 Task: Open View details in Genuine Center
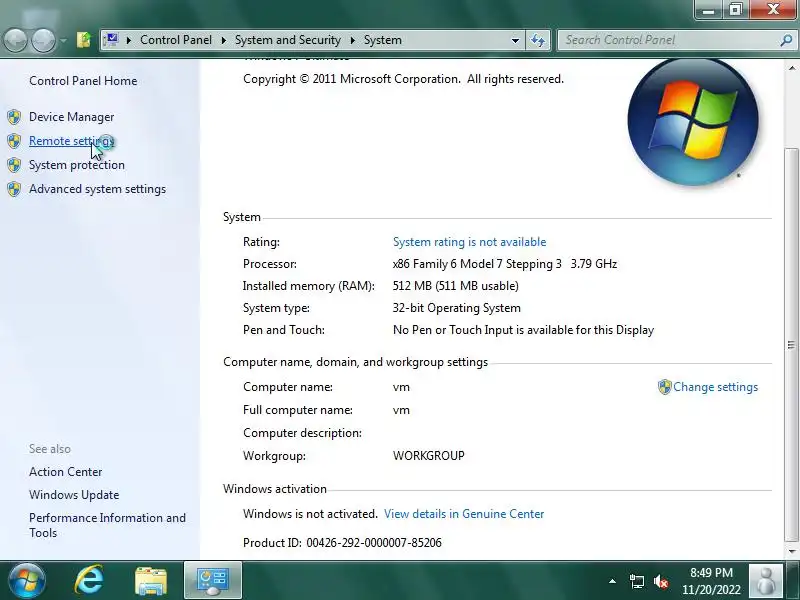[x=464, y=514]
